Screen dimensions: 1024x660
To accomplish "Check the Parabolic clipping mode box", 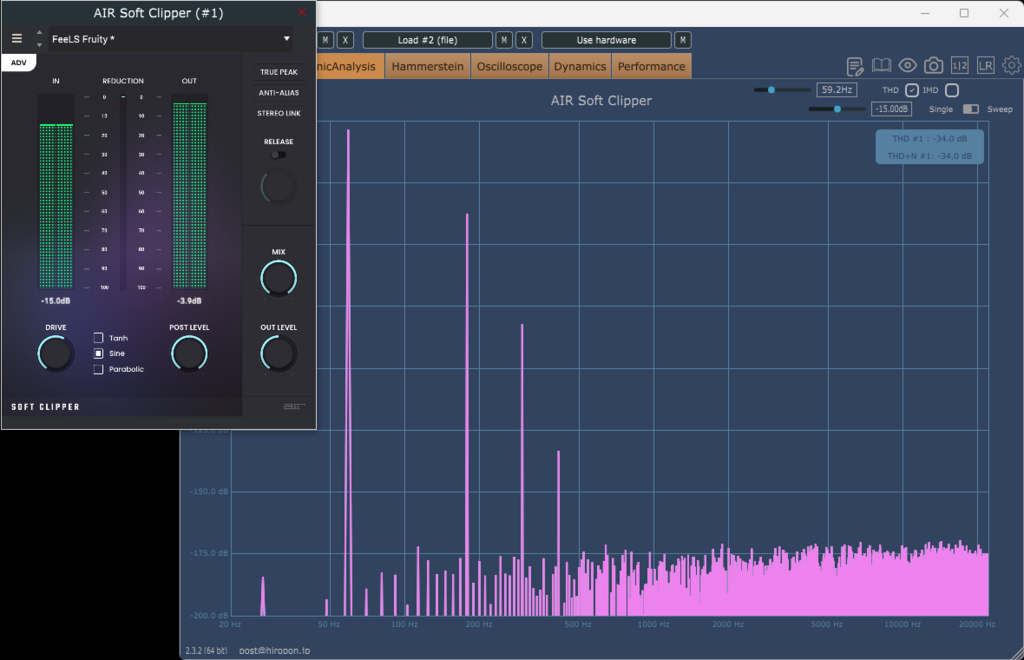I will click(x=99, y=369).
